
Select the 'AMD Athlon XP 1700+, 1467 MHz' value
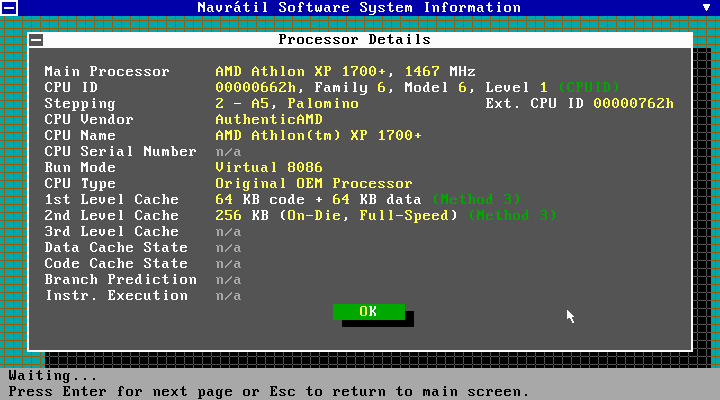(x=345, y=72)
